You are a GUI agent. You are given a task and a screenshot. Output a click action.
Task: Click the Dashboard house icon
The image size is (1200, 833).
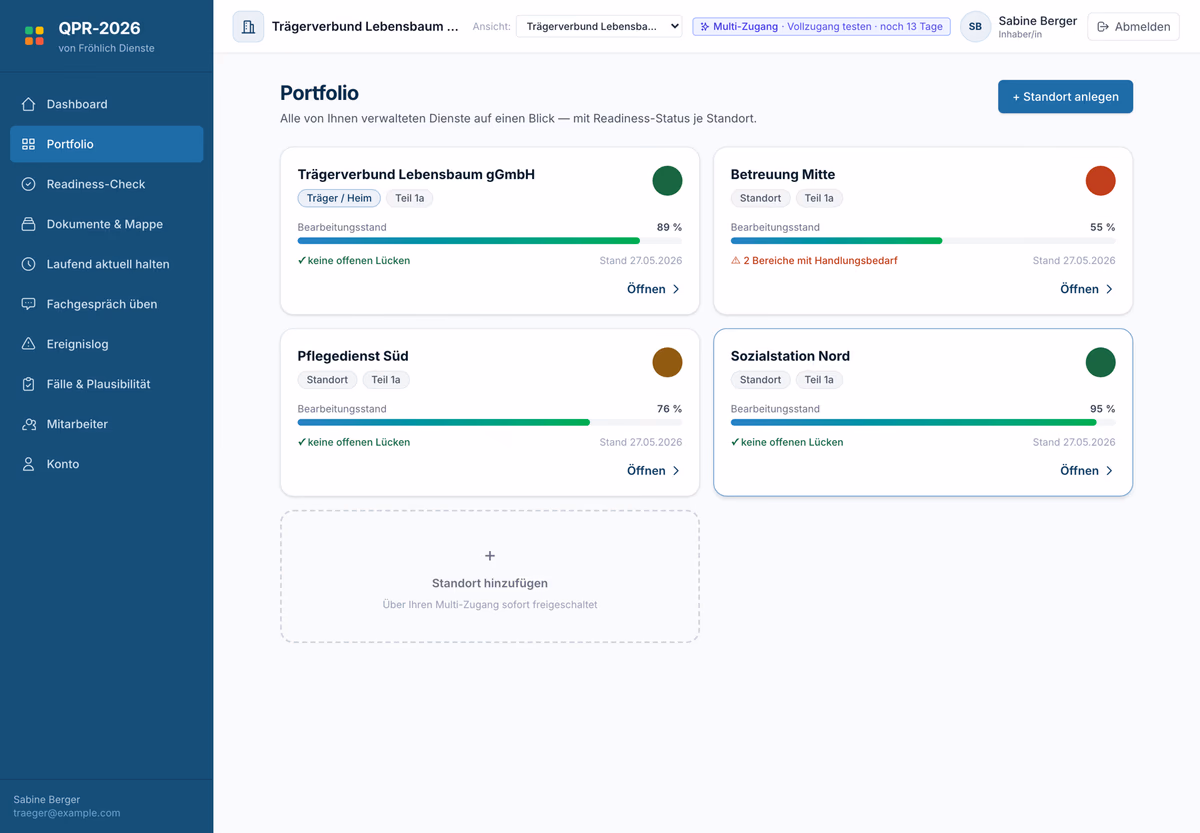[x=28, y=104]
